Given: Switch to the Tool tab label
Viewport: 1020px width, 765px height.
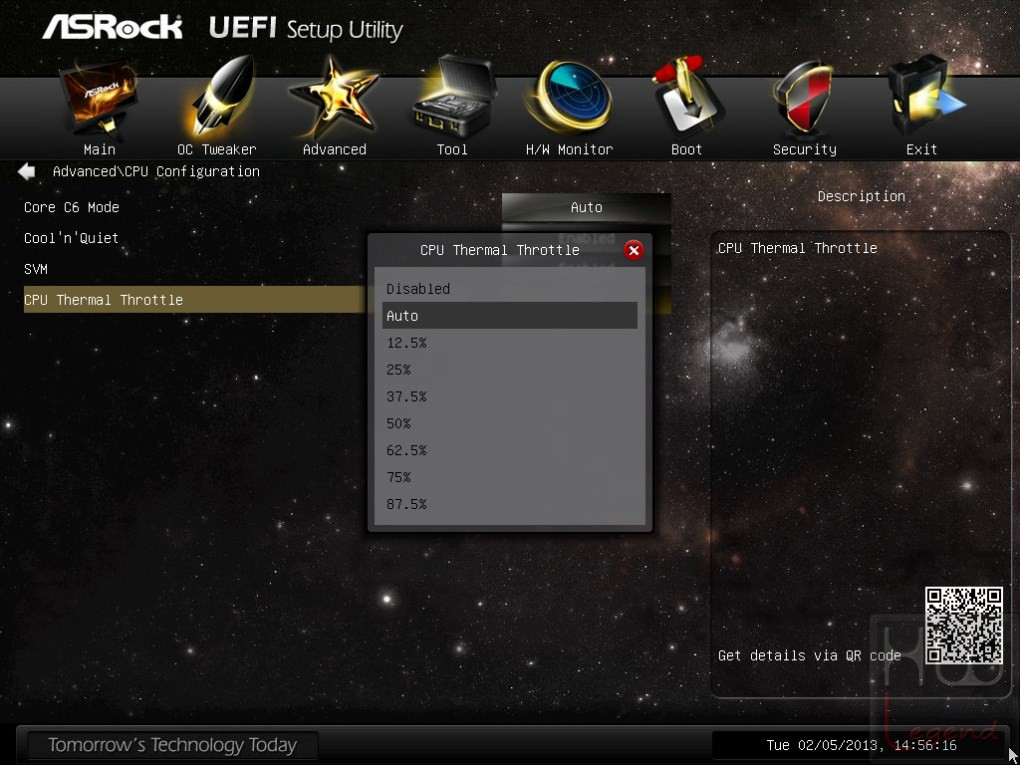Looking at the screenshot, I should pyautogui.click(x=452, y=150).
